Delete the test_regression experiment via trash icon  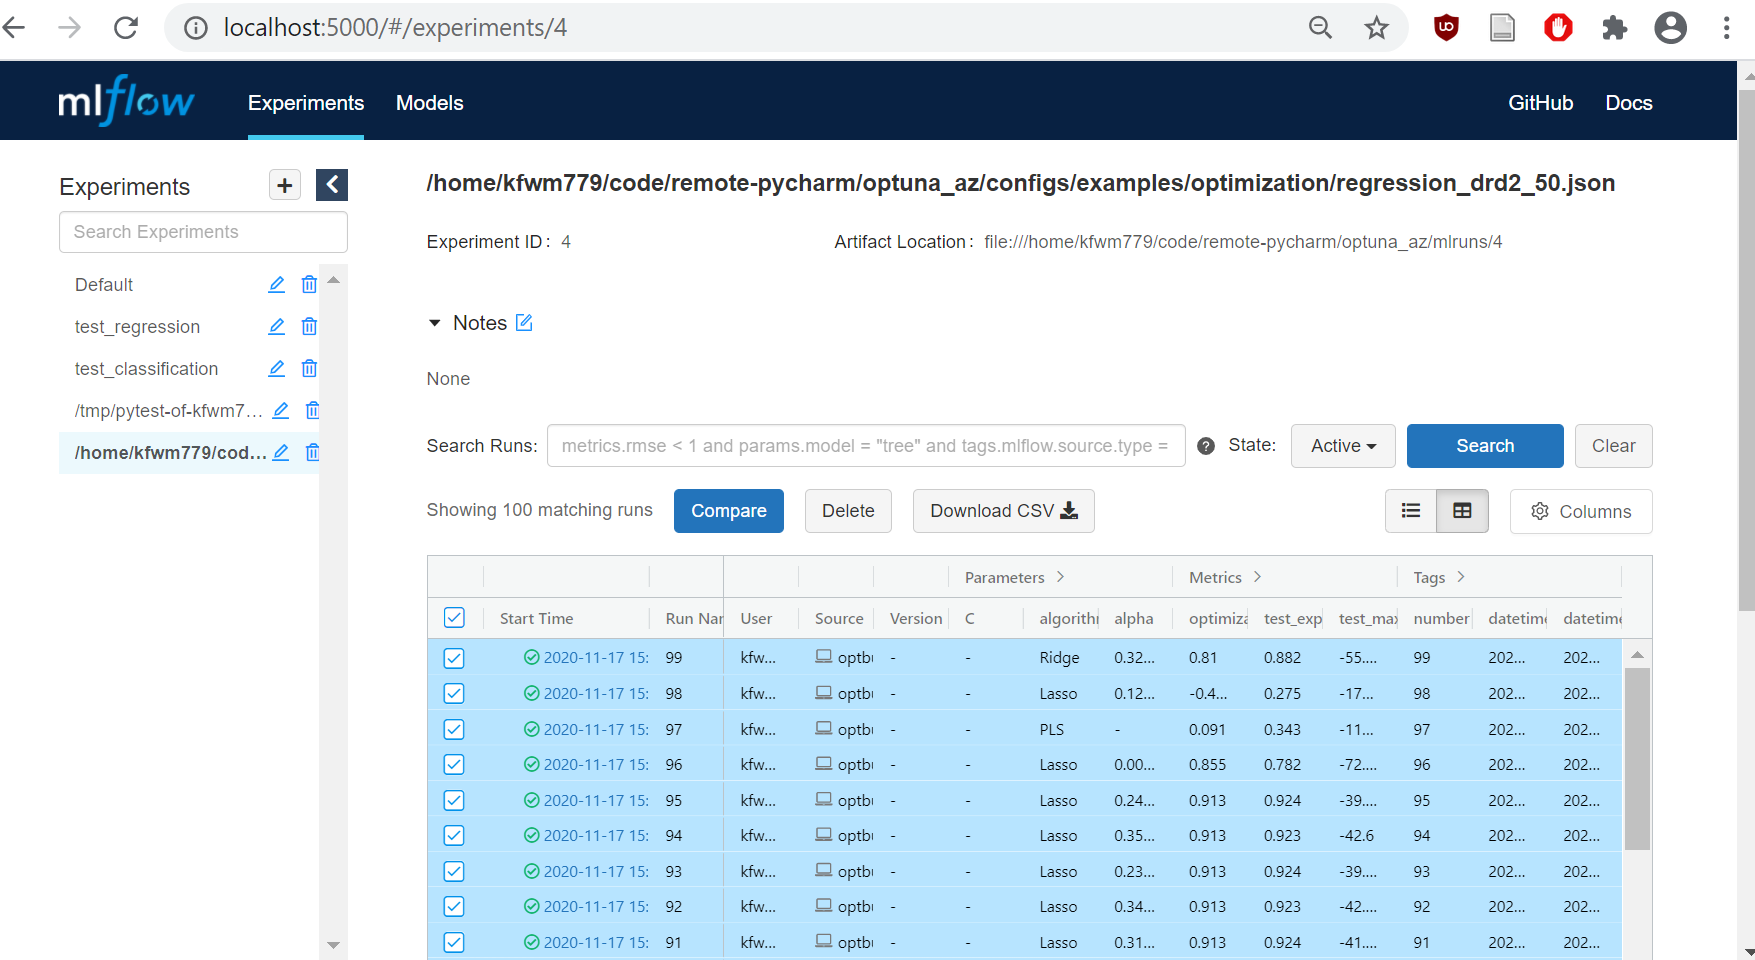click(309, 327)
